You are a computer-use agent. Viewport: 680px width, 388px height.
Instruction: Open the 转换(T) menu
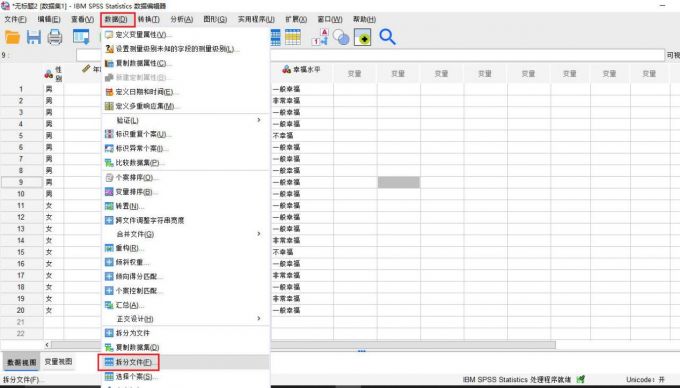149,20
